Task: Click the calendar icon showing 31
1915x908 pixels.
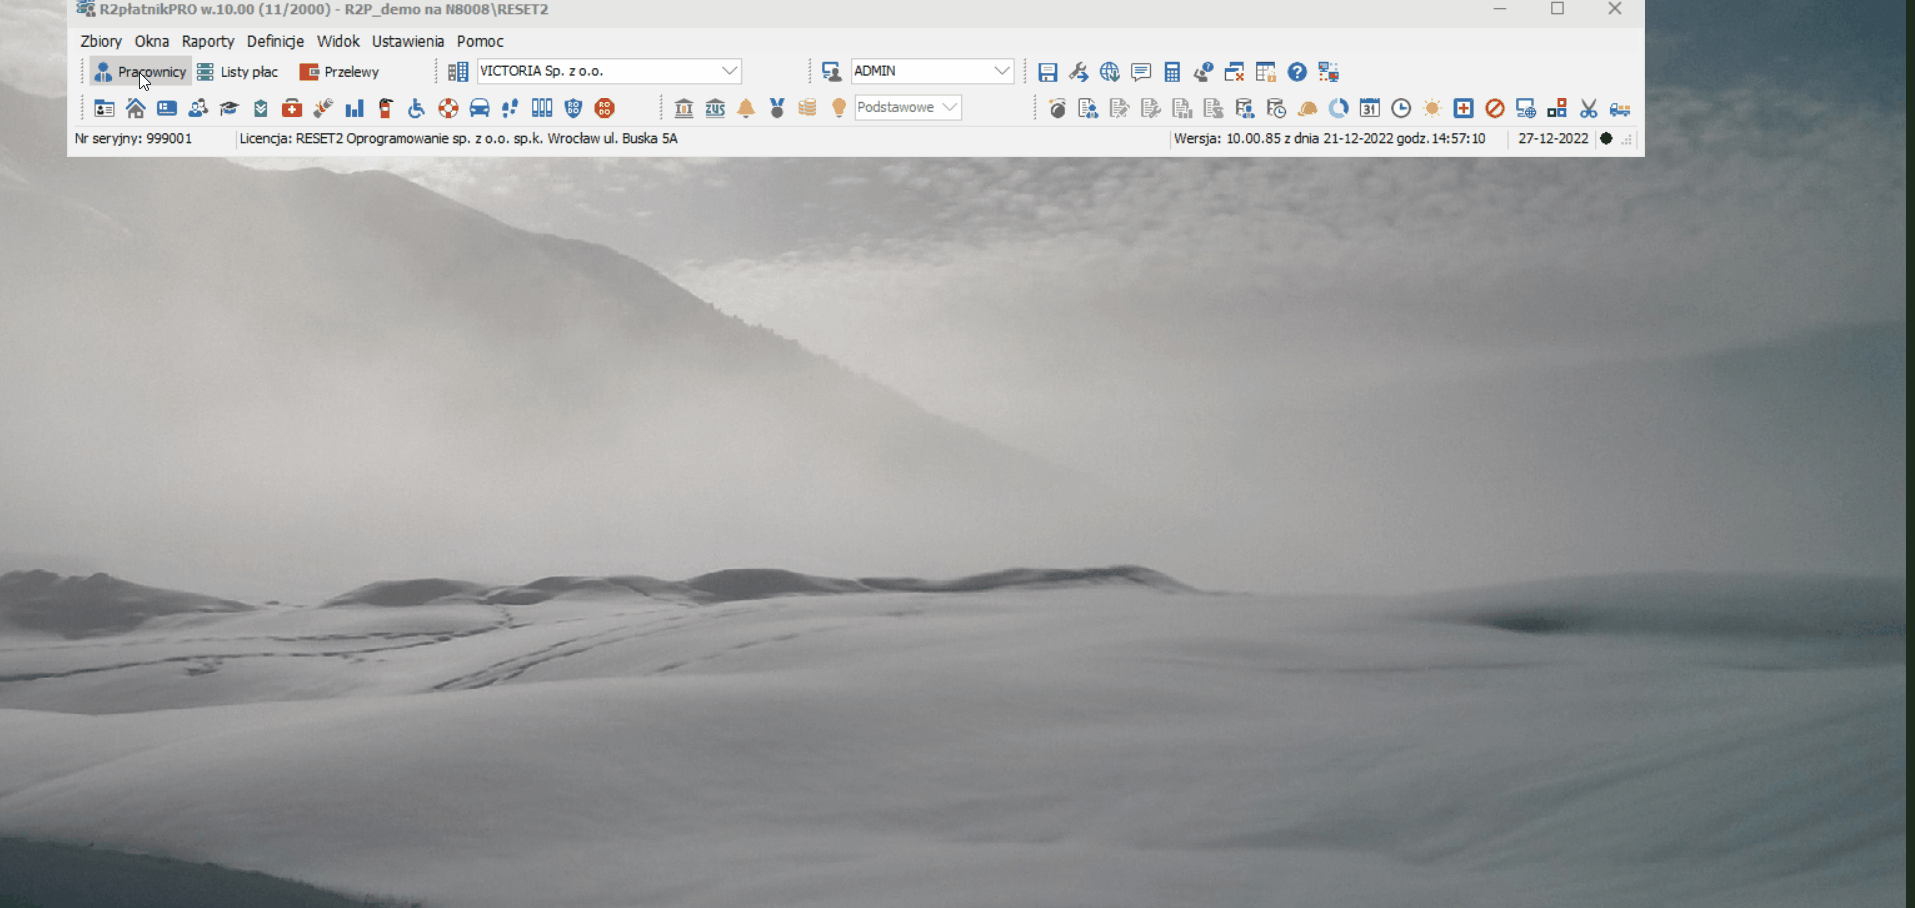Action: [1370, 108]
